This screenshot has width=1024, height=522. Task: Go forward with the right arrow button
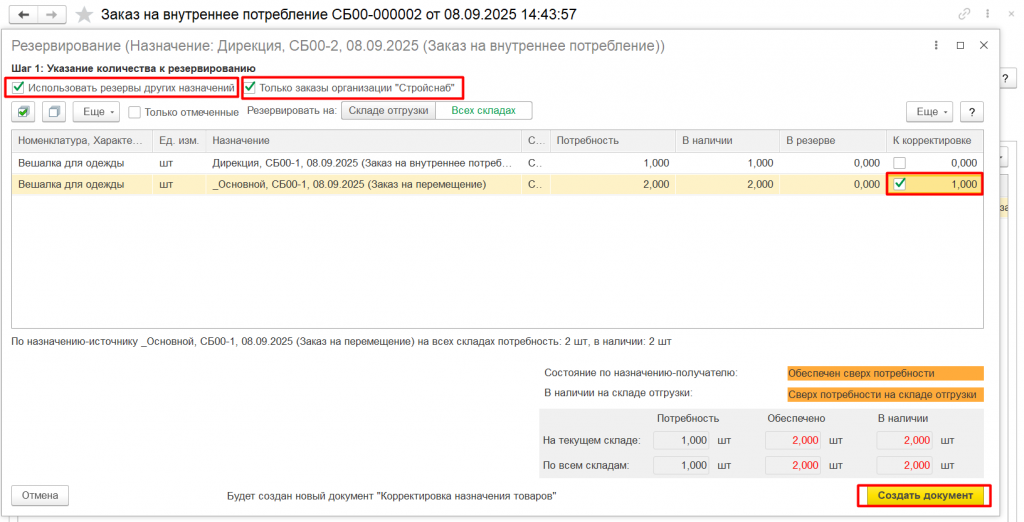coord(52,14)
